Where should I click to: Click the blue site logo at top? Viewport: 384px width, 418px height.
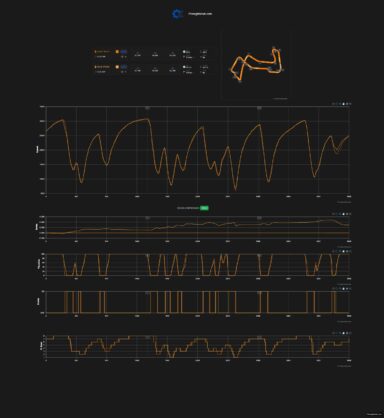pos(177,14)
